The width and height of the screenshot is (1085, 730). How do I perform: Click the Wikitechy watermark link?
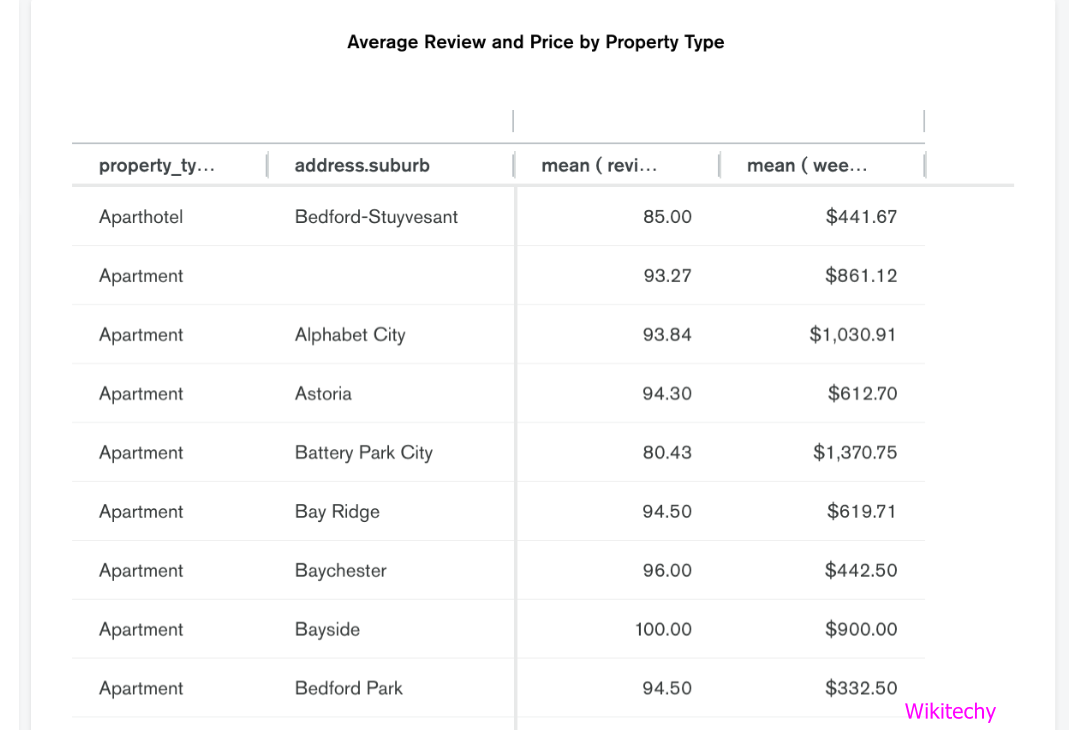point(950,712)
